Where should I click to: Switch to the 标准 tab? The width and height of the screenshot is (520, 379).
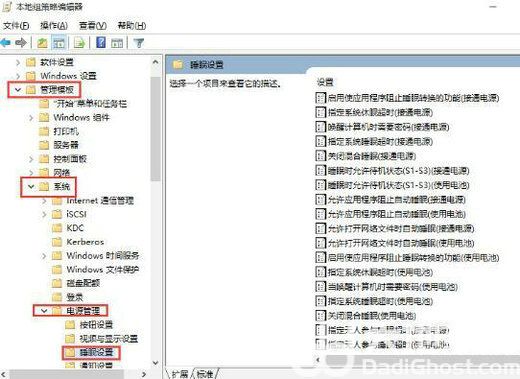click(205, 374)
